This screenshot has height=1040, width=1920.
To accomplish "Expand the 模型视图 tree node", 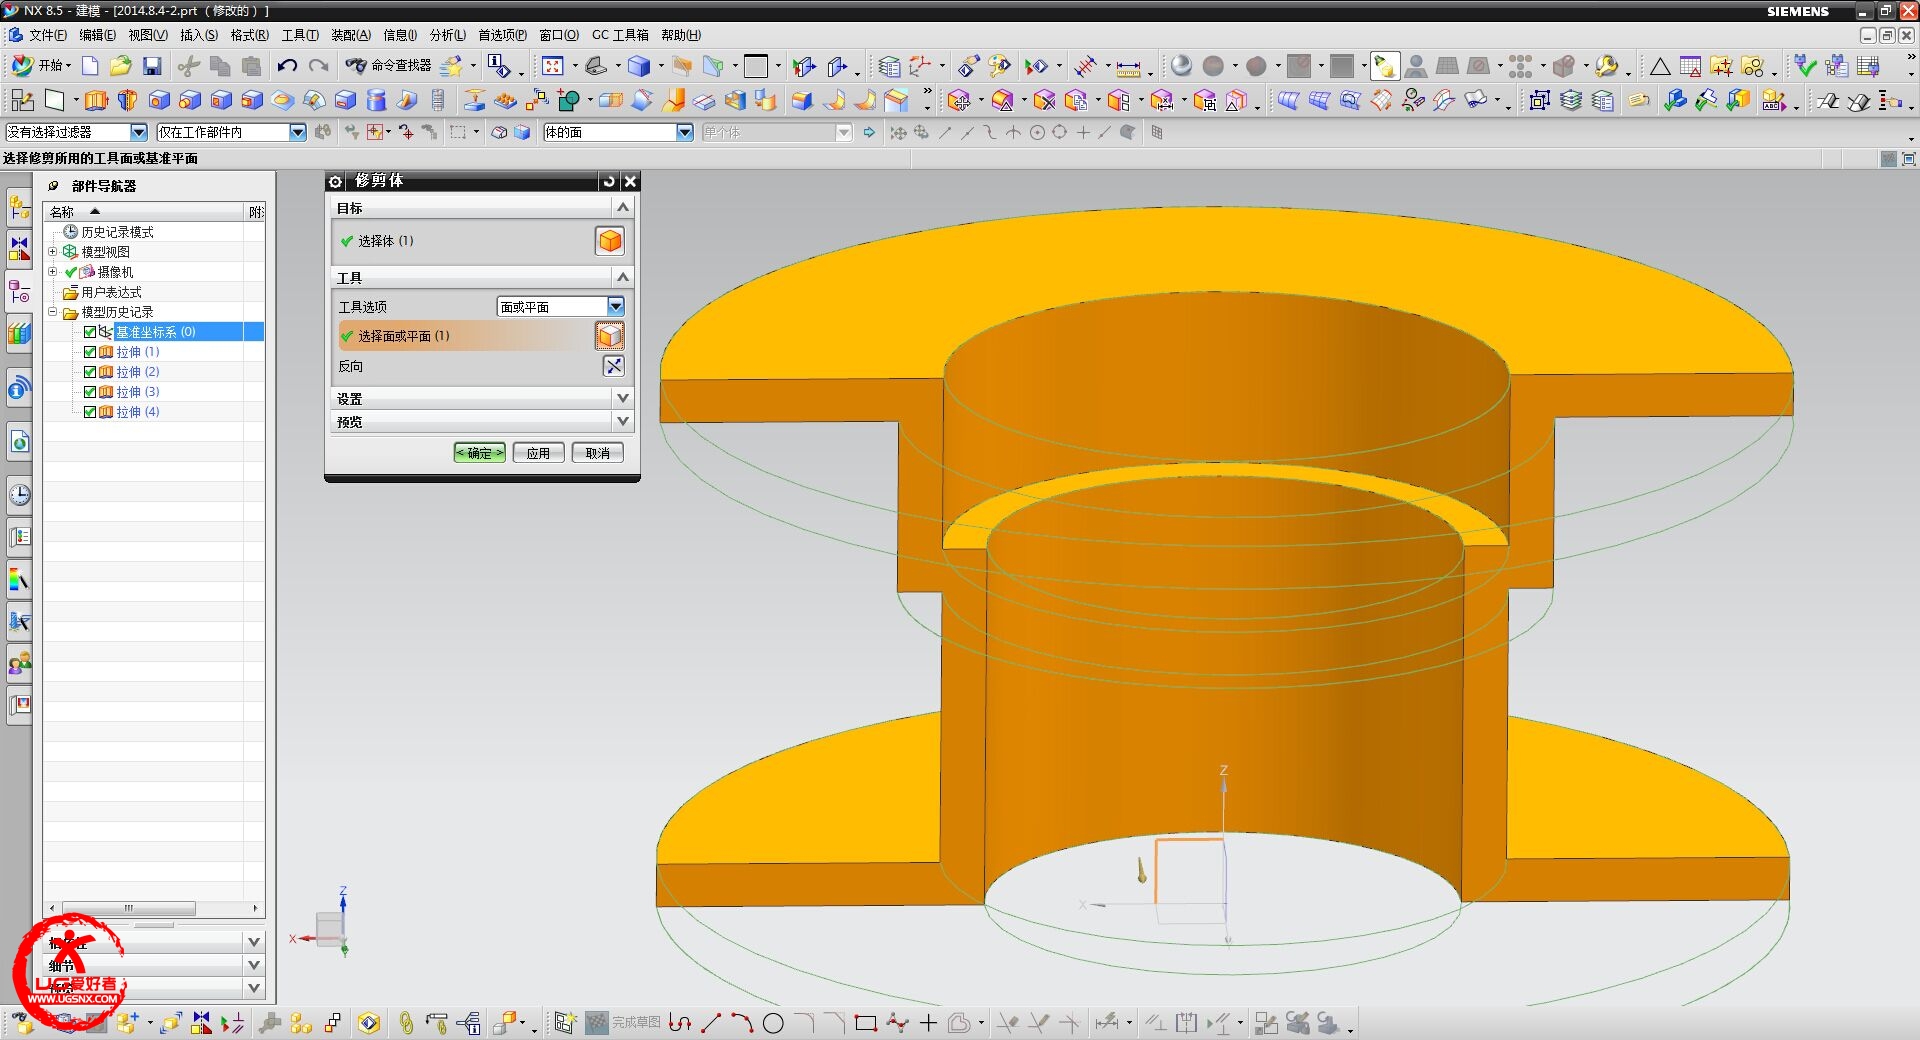I will [x=53, y=252].
